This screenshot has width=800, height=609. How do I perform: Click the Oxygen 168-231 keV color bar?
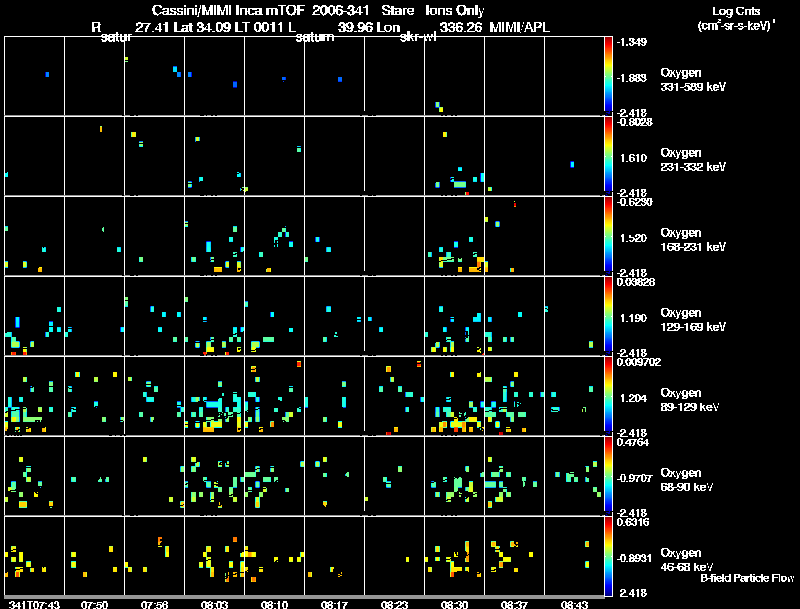point(608,235)
